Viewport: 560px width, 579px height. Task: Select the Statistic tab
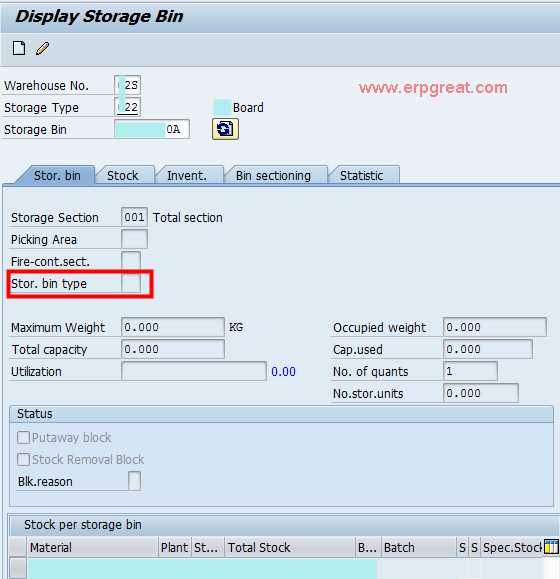tap(361, 175)
